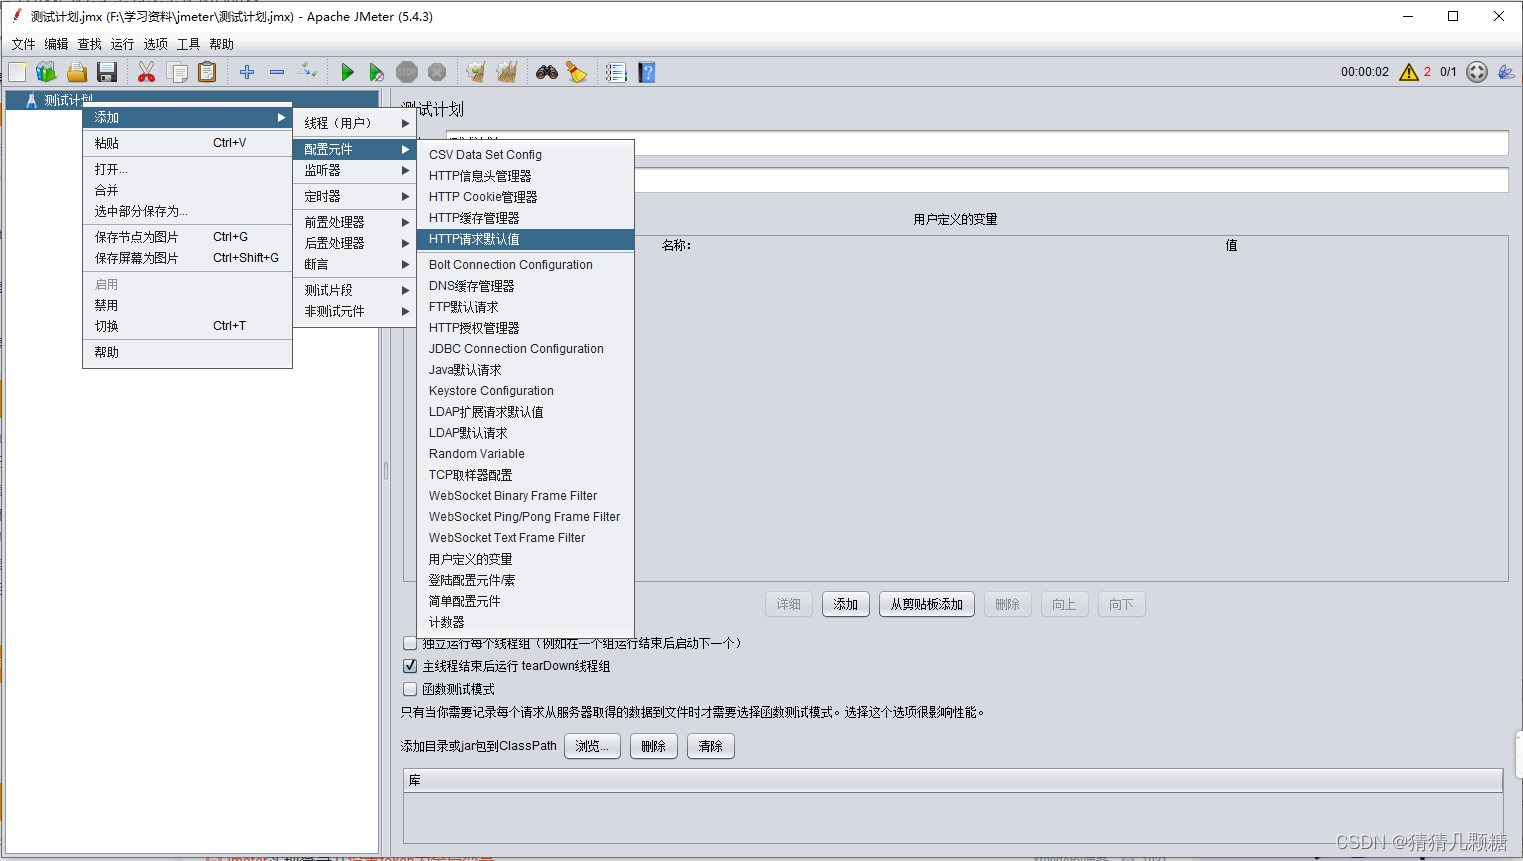Click the yellow warning triangle log icon
Screen dimensions: 1523x861
[x=1409, y=72]
